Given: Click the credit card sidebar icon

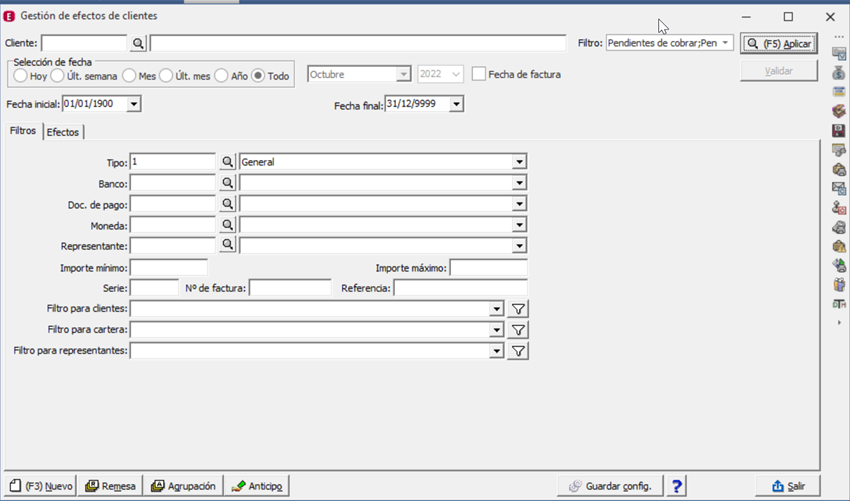Looking at the screenshot, I should (839, 92).
